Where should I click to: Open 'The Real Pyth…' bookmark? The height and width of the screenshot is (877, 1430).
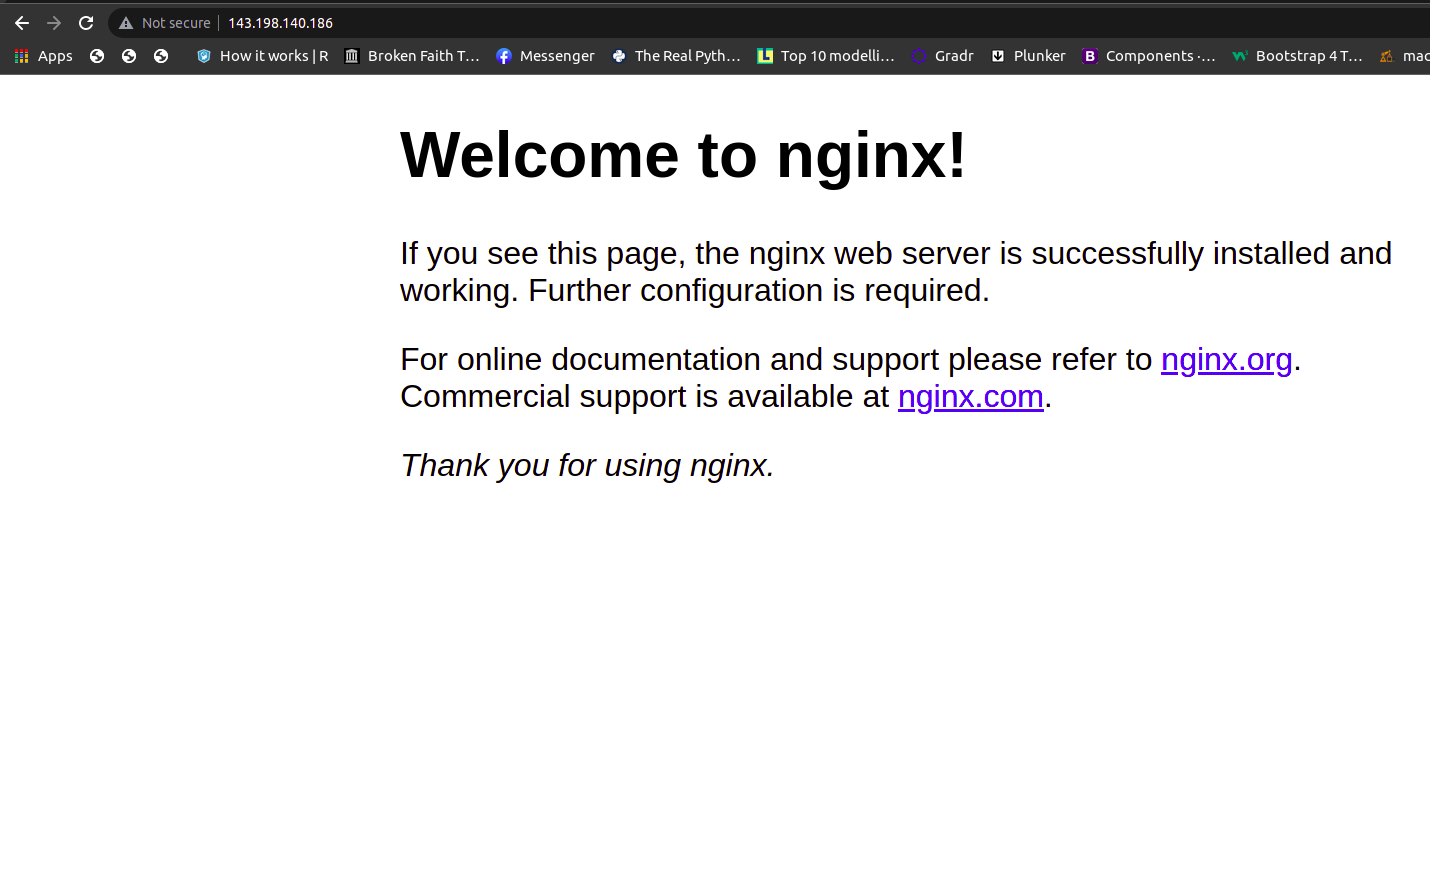[676, 56]
